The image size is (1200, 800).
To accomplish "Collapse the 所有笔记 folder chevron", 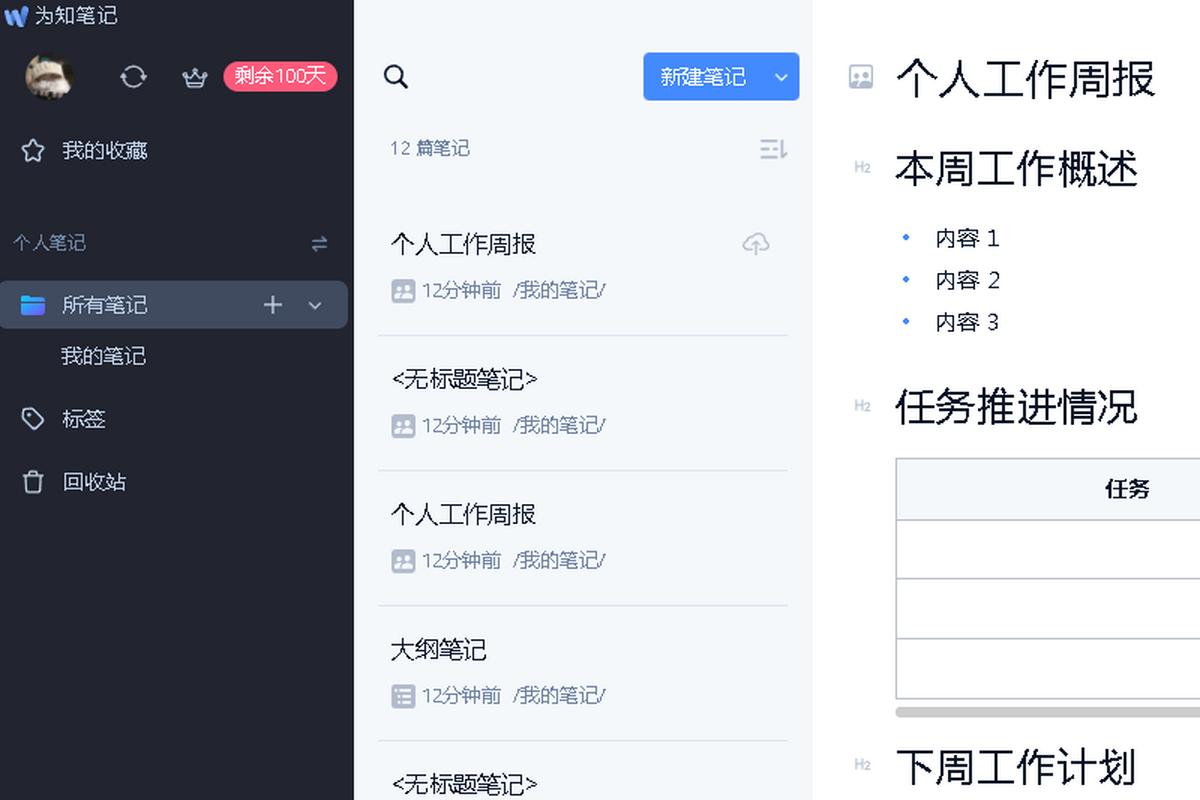I will pyautogui.click(x=315, y=305).
